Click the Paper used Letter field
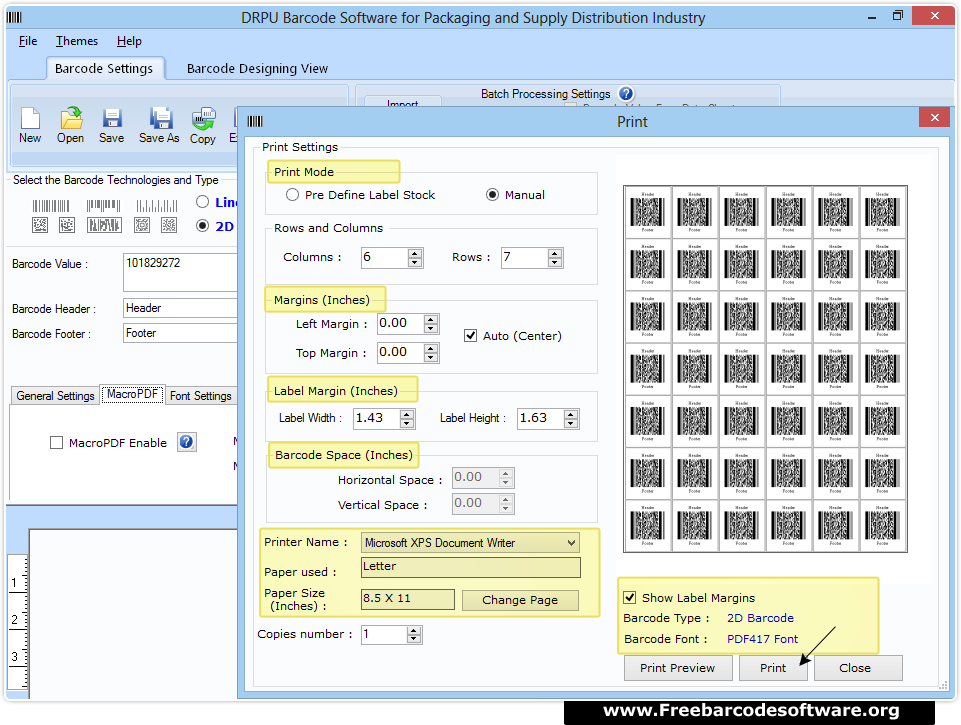Screen dimensions: 961x725 click(471, 567)
